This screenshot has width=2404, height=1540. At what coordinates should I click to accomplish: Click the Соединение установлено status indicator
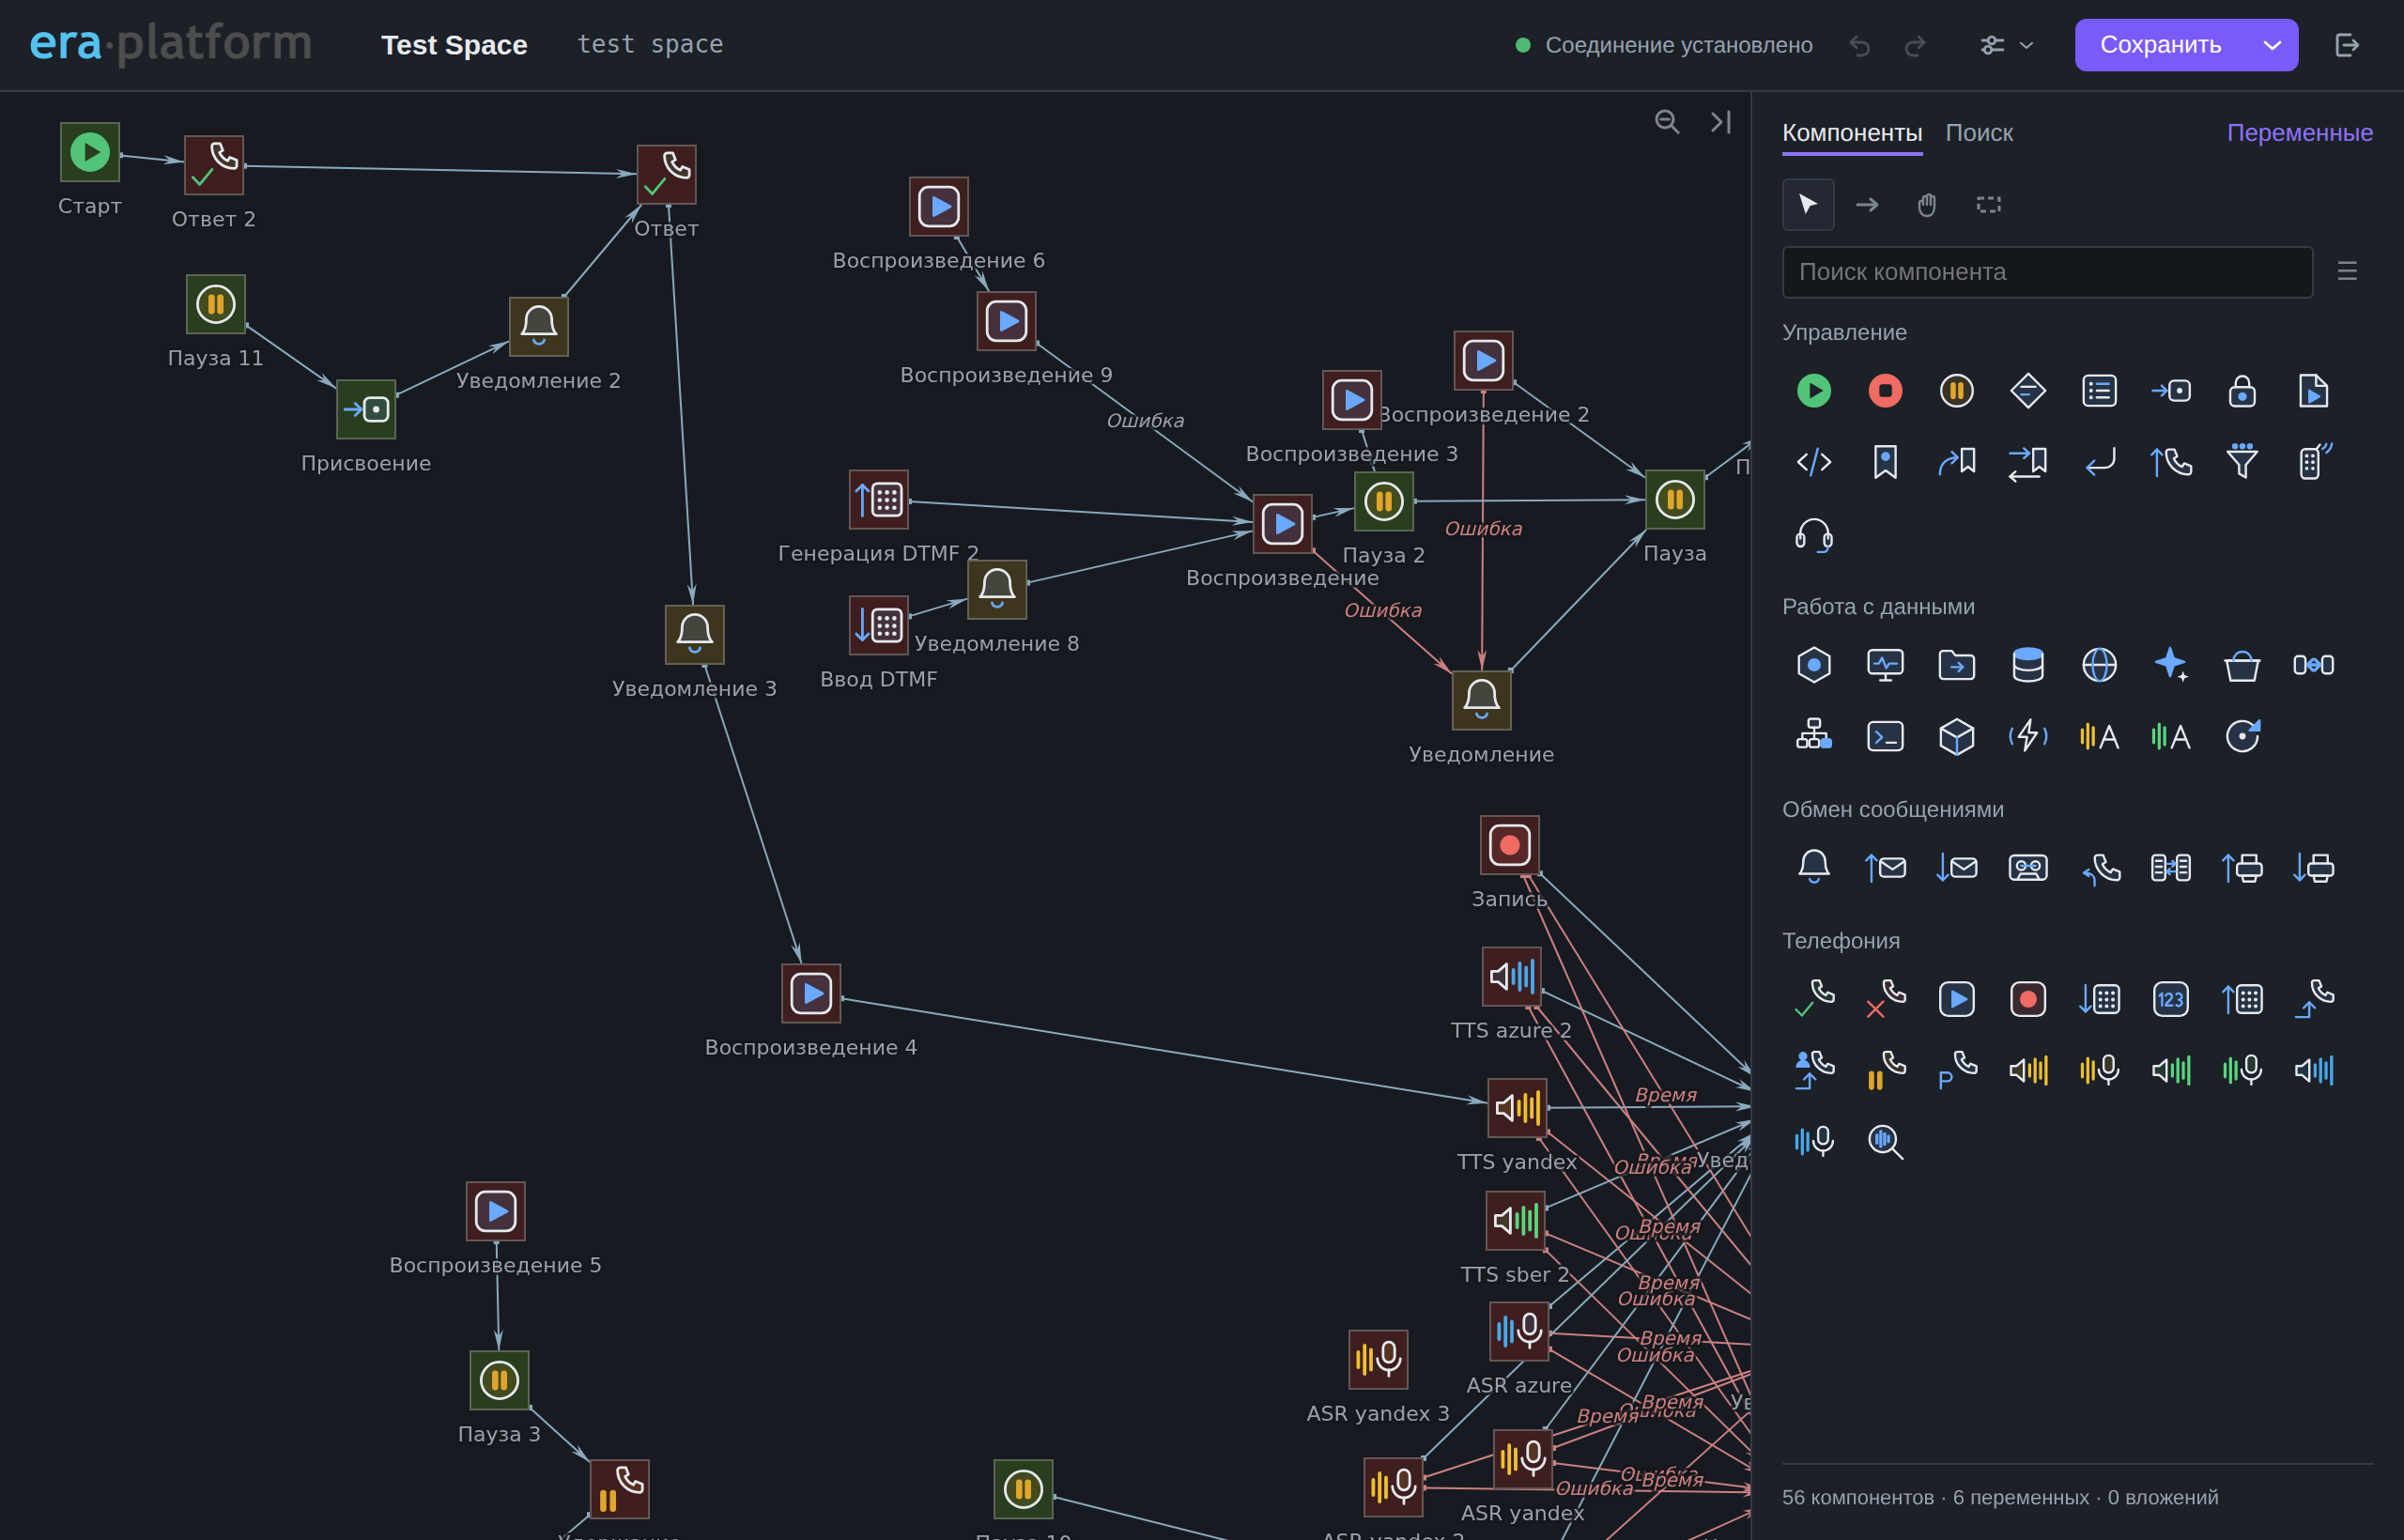[x=1664, y=45]
